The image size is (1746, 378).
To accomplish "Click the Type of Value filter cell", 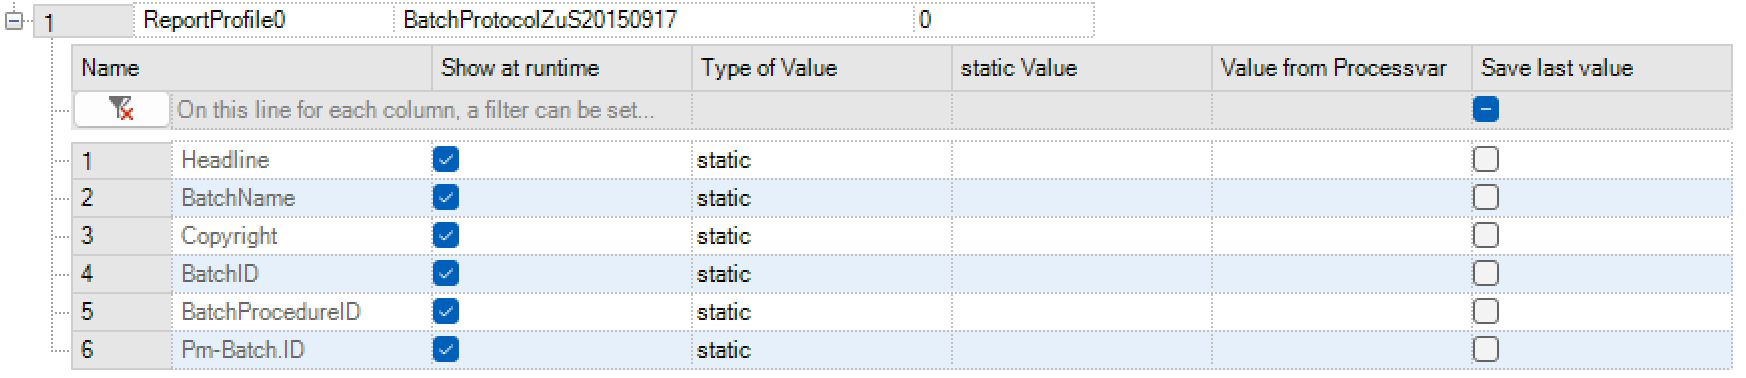I will pyautogui.click(x=822, y=110).
